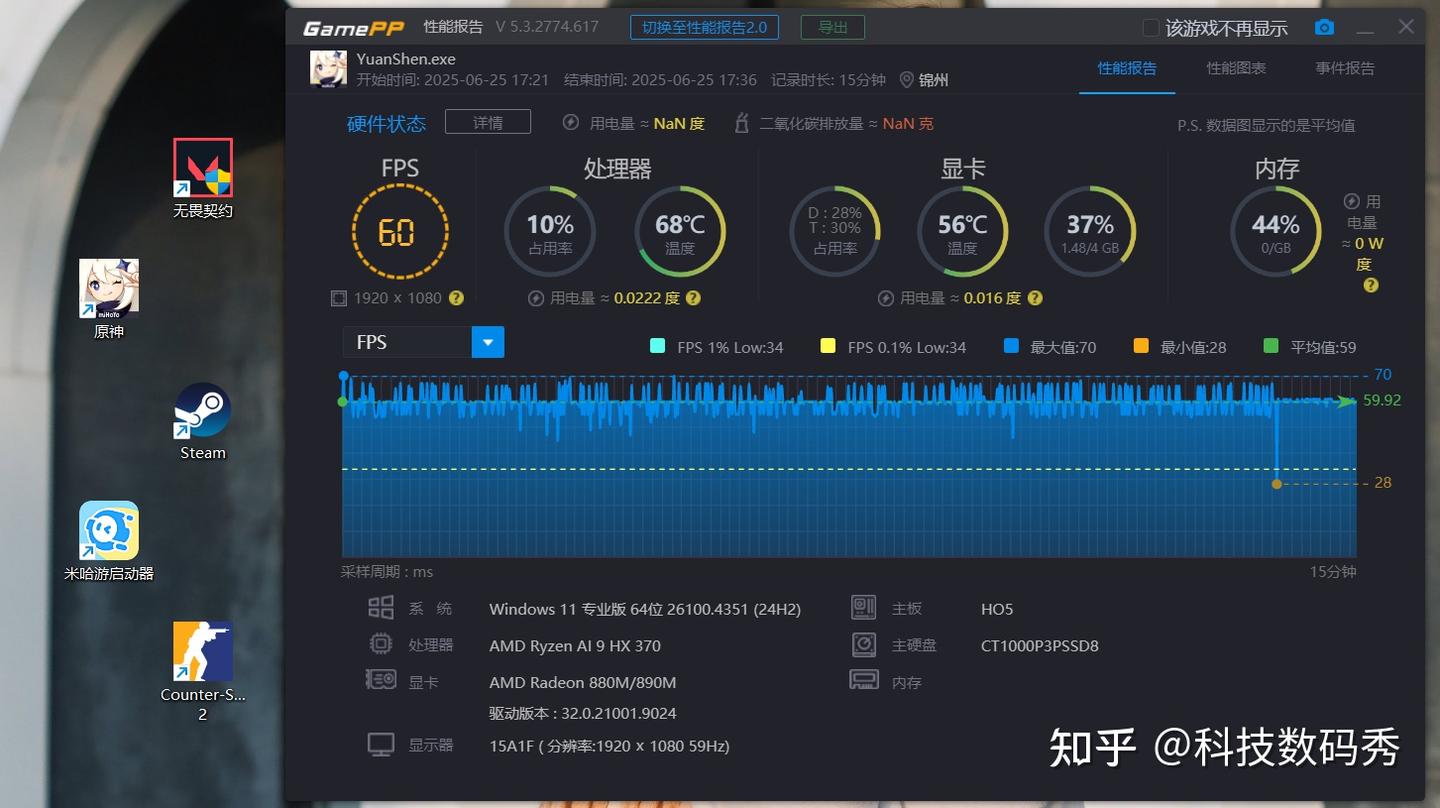This screenshot has height=808, width=1440.
Task: Click the 内存 memory icon
Action: click(x=862, y=681)
